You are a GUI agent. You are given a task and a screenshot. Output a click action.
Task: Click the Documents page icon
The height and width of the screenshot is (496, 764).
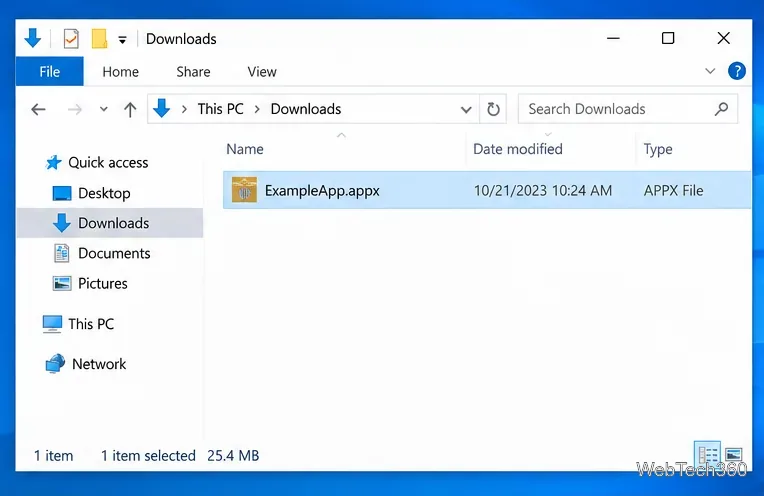pos(61,253)
